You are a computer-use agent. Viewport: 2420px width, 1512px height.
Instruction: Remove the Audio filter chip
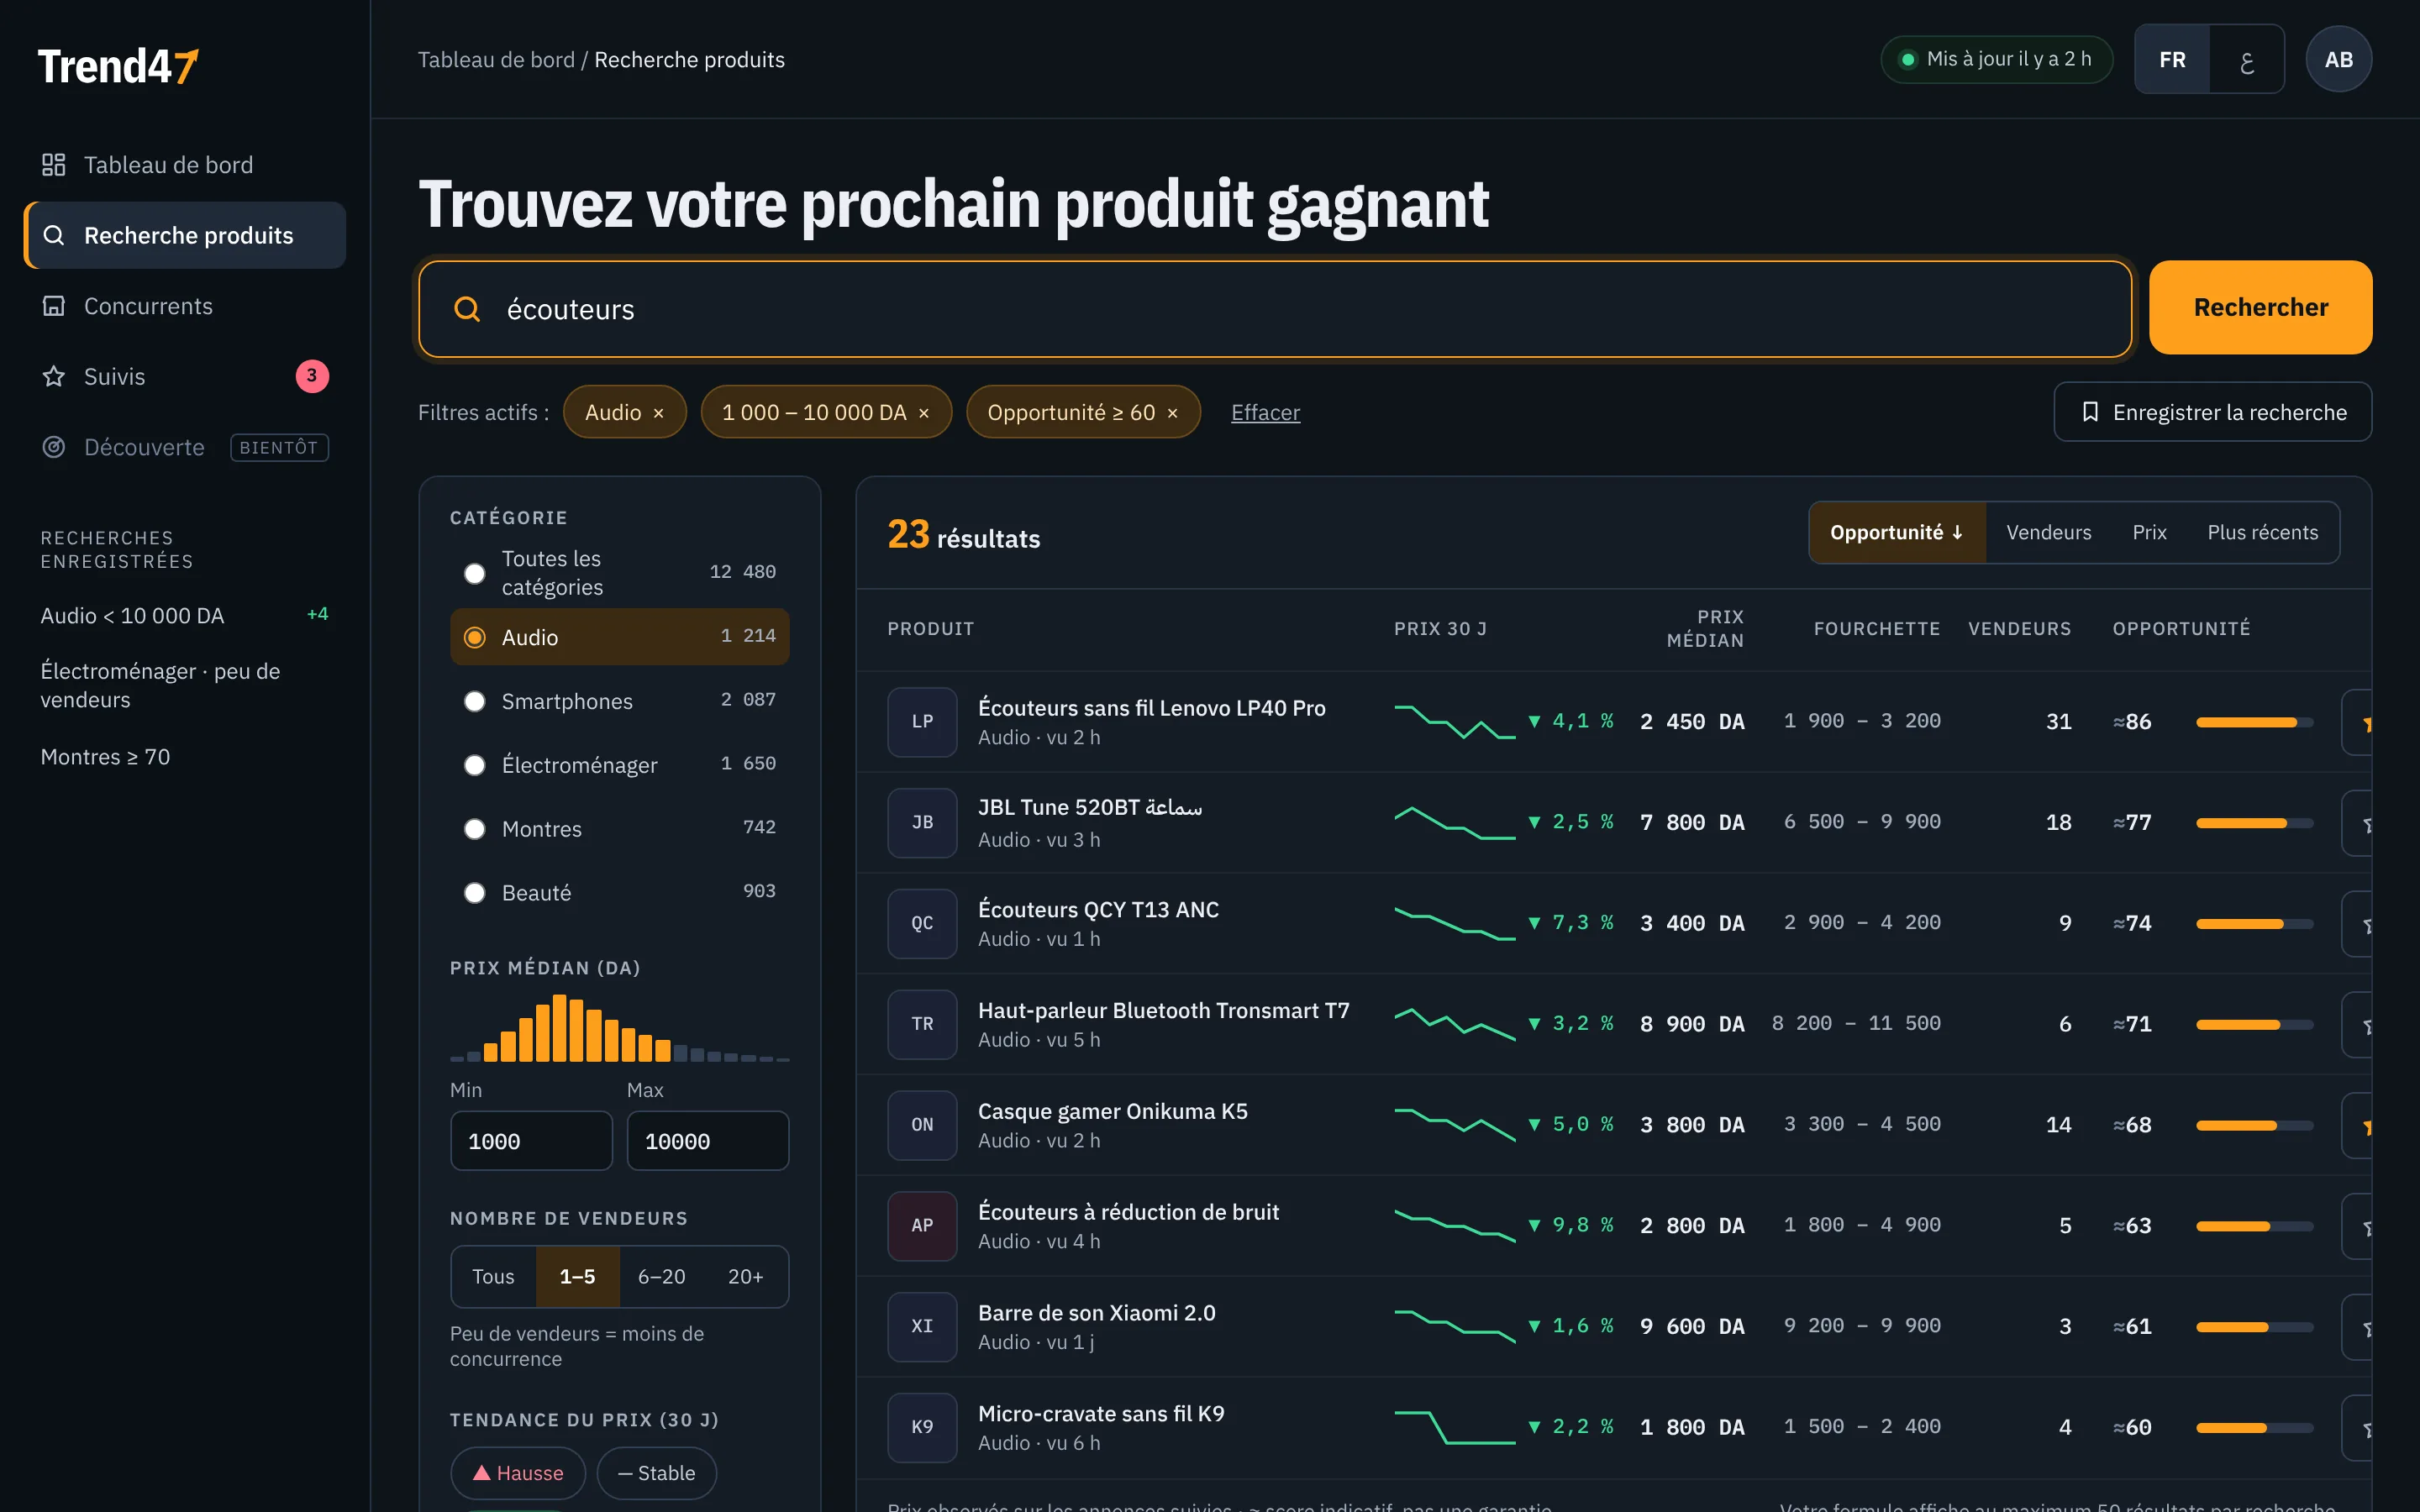(x=658, y=413)
